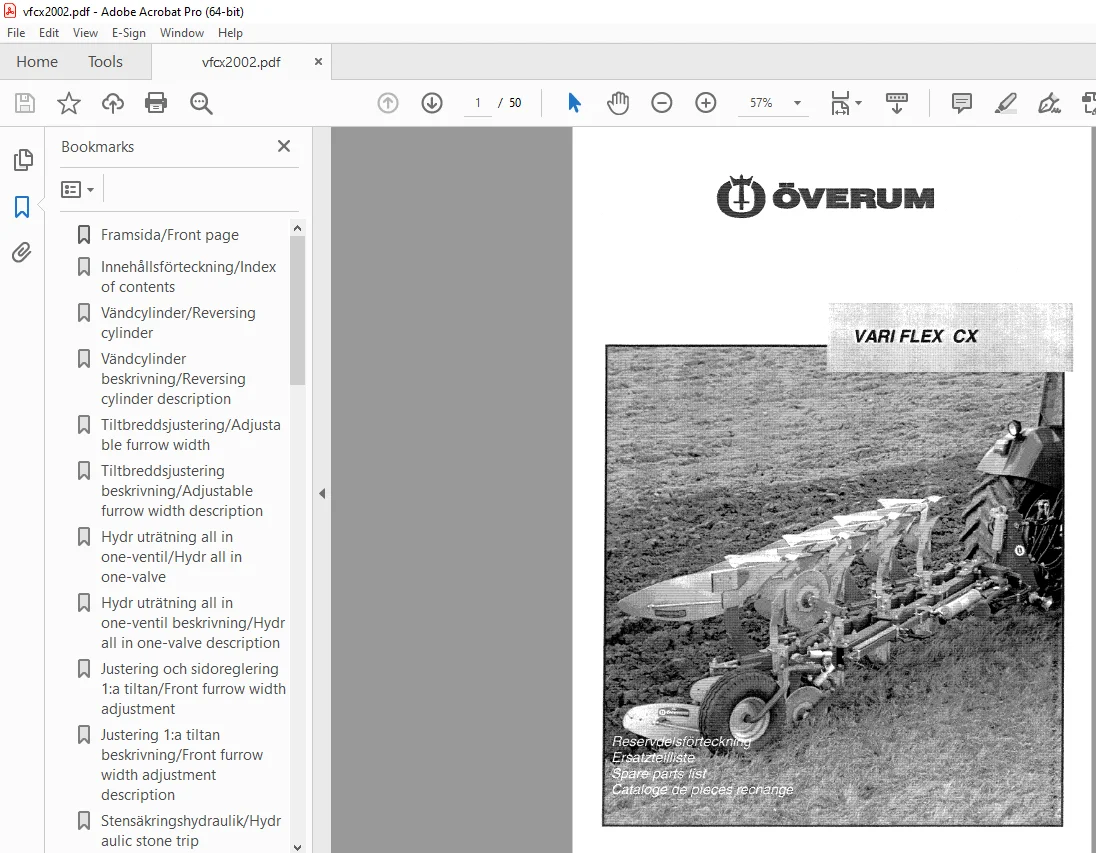Open Justering 1:a tiltan beskrivning bookmark

(x=182, y=764)
